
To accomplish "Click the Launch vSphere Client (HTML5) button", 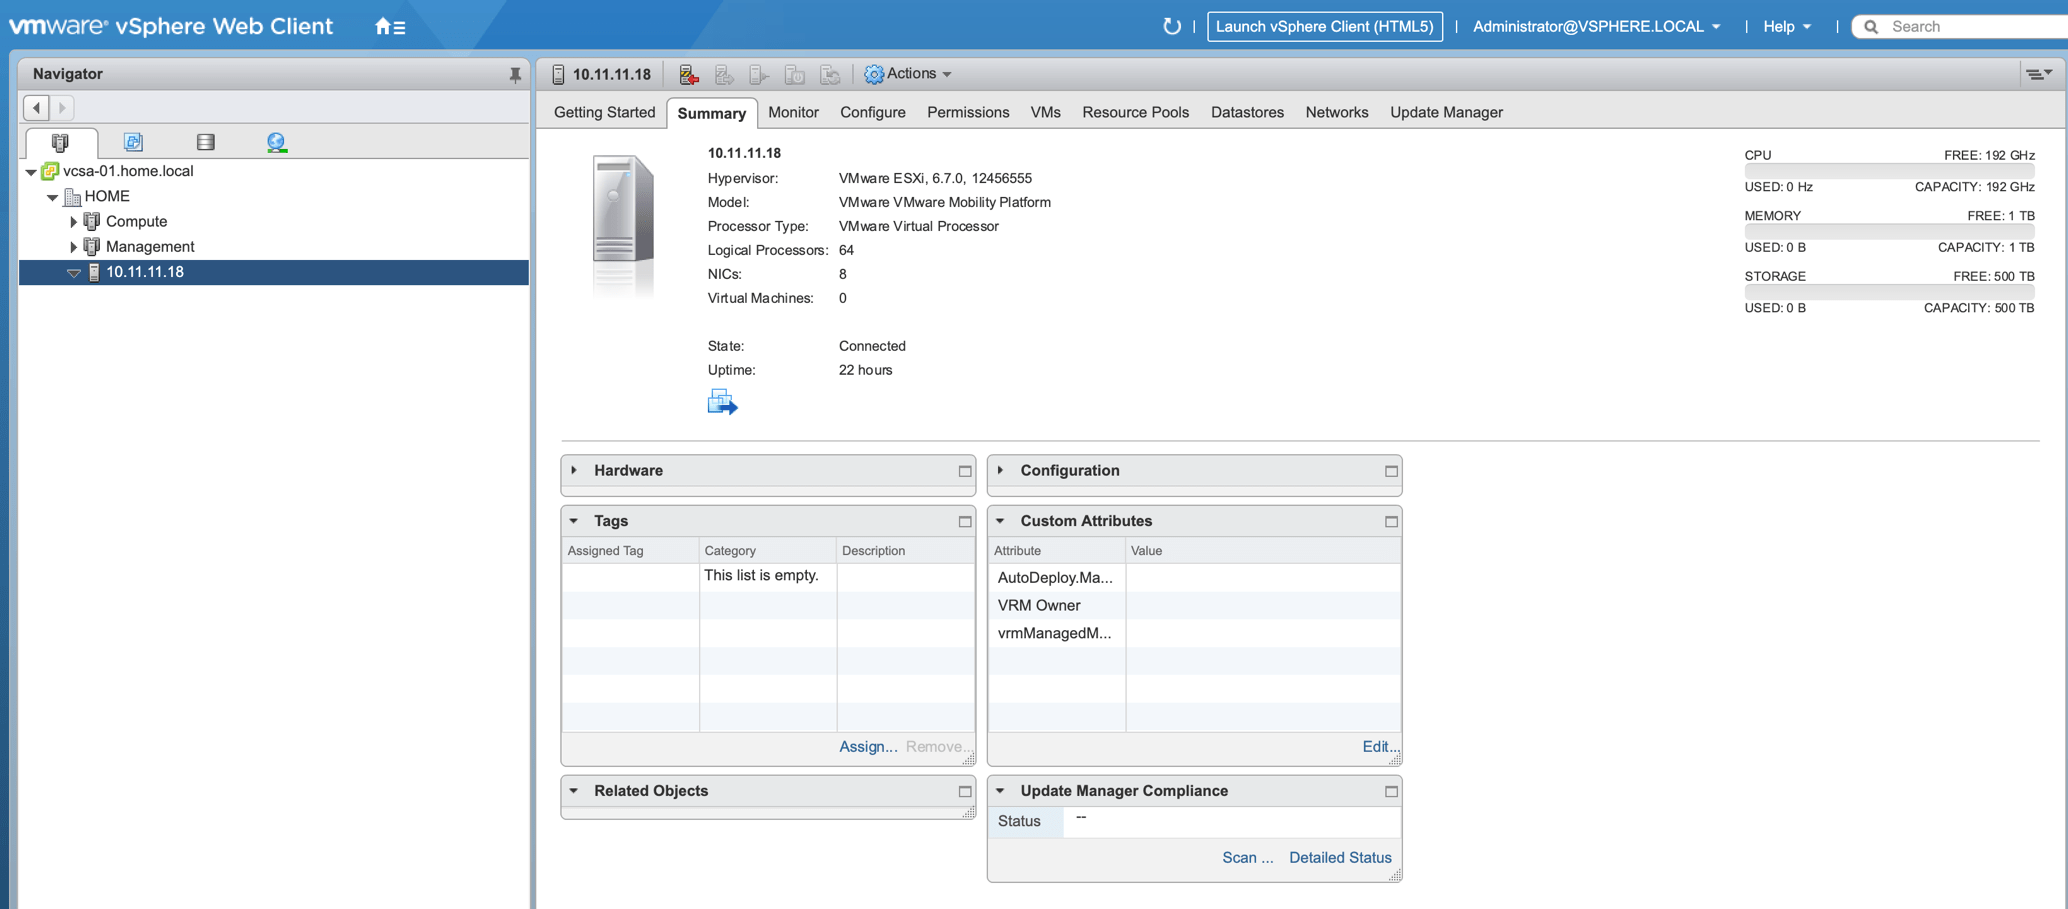I will click(1324, 27).
